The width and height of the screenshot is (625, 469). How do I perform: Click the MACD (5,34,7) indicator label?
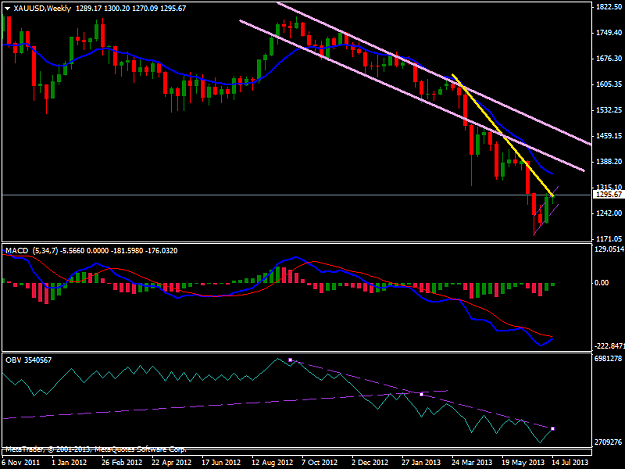[x=32, y=251]
